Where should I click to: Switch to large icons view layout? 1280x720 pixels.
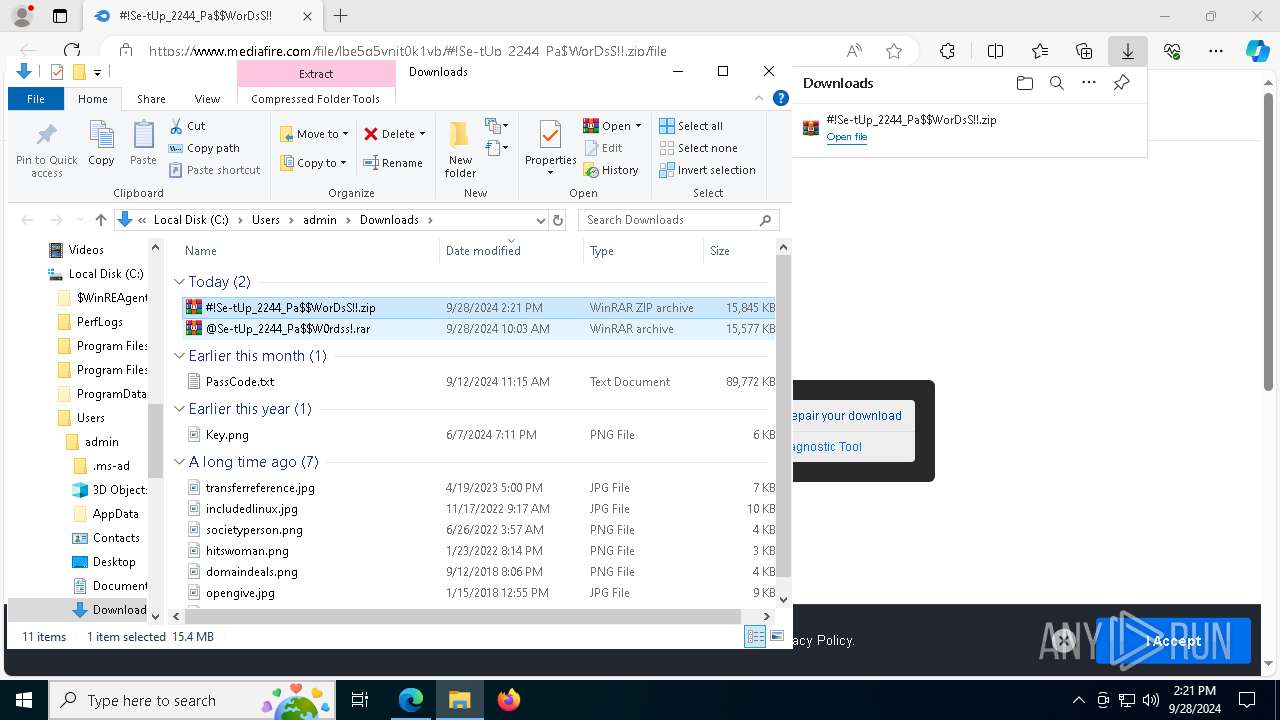776,637
